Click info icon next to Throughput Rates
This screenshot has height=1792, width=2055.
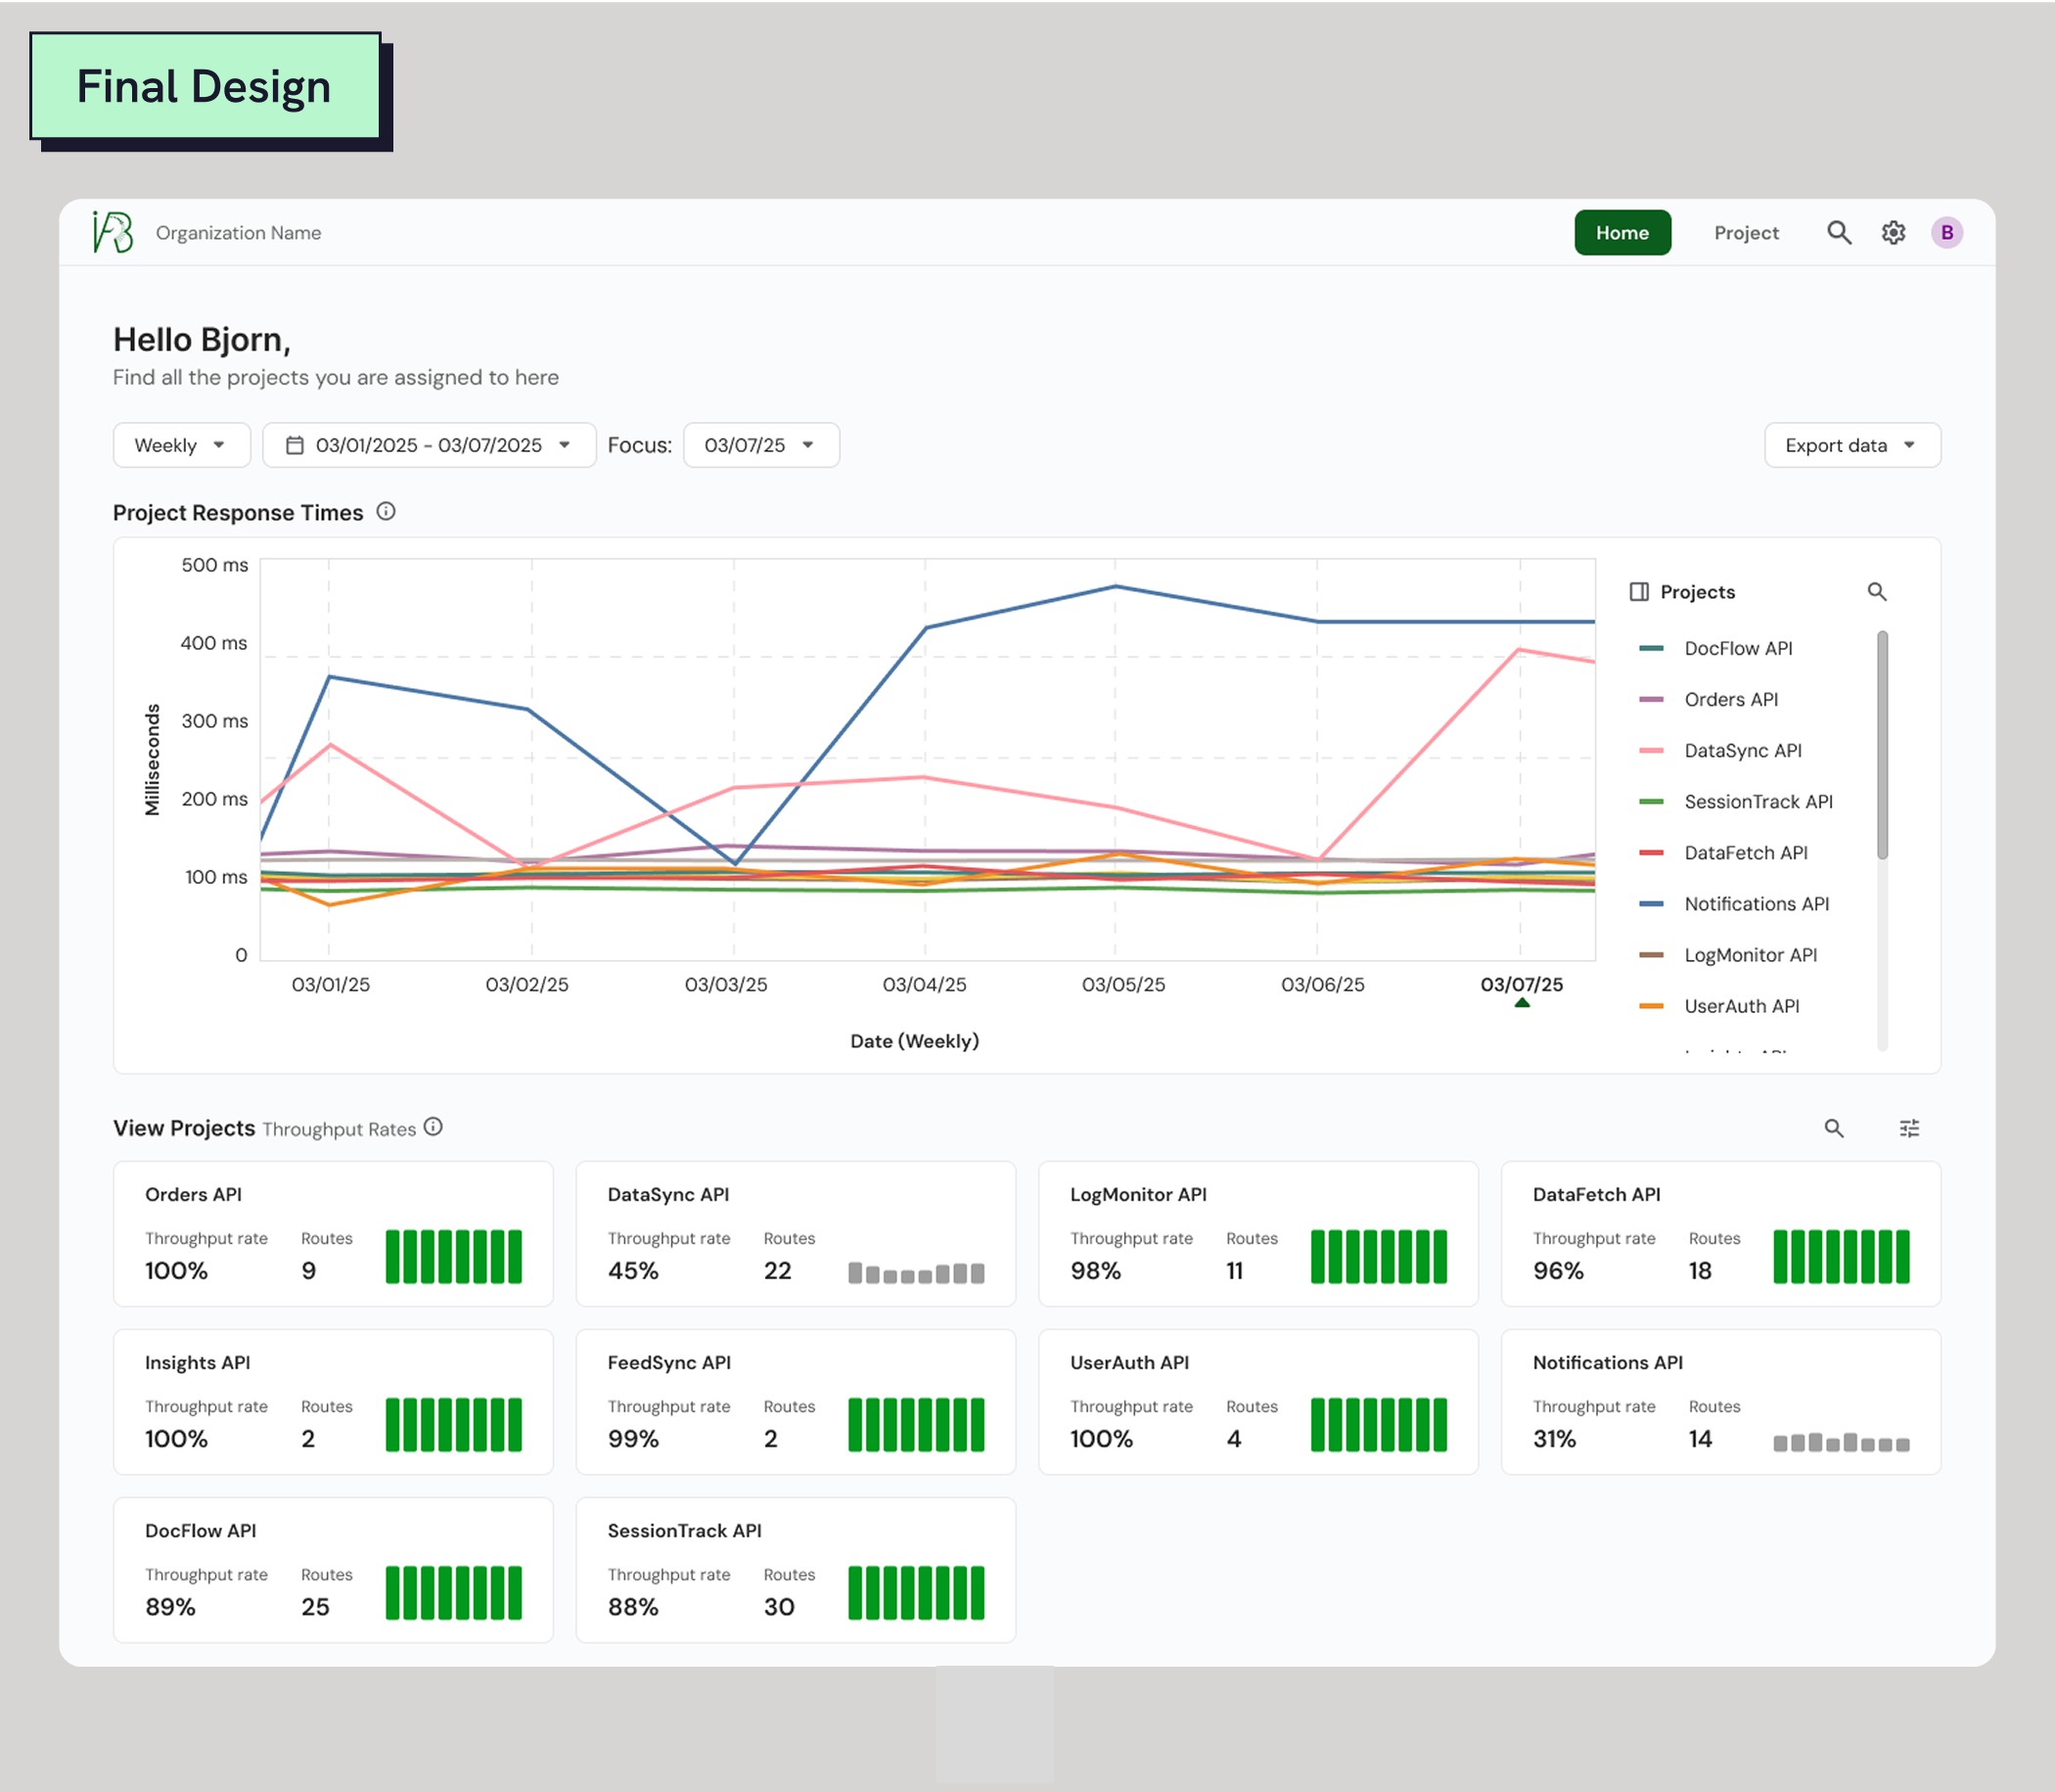point(433,1127)
